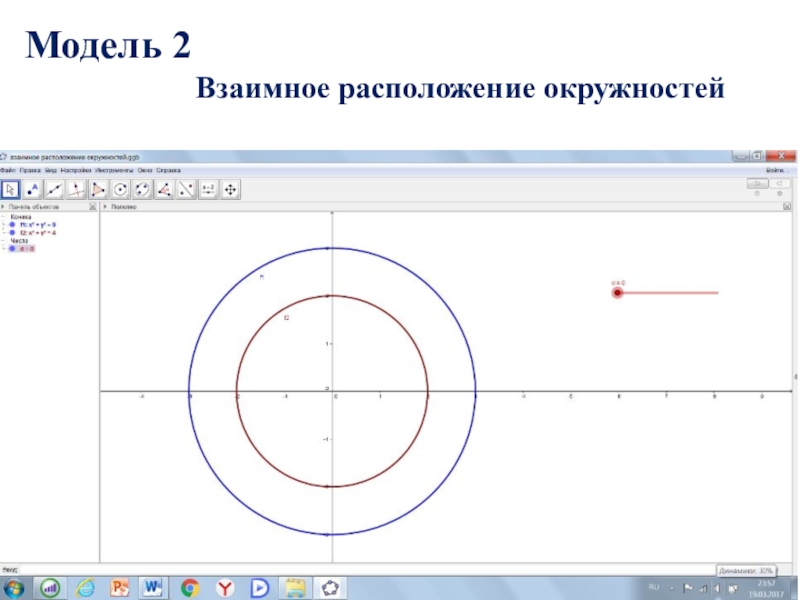The image size is (800, 600).
Task: Select the Slider a=2 tool
Action: (x=208, y=190)
